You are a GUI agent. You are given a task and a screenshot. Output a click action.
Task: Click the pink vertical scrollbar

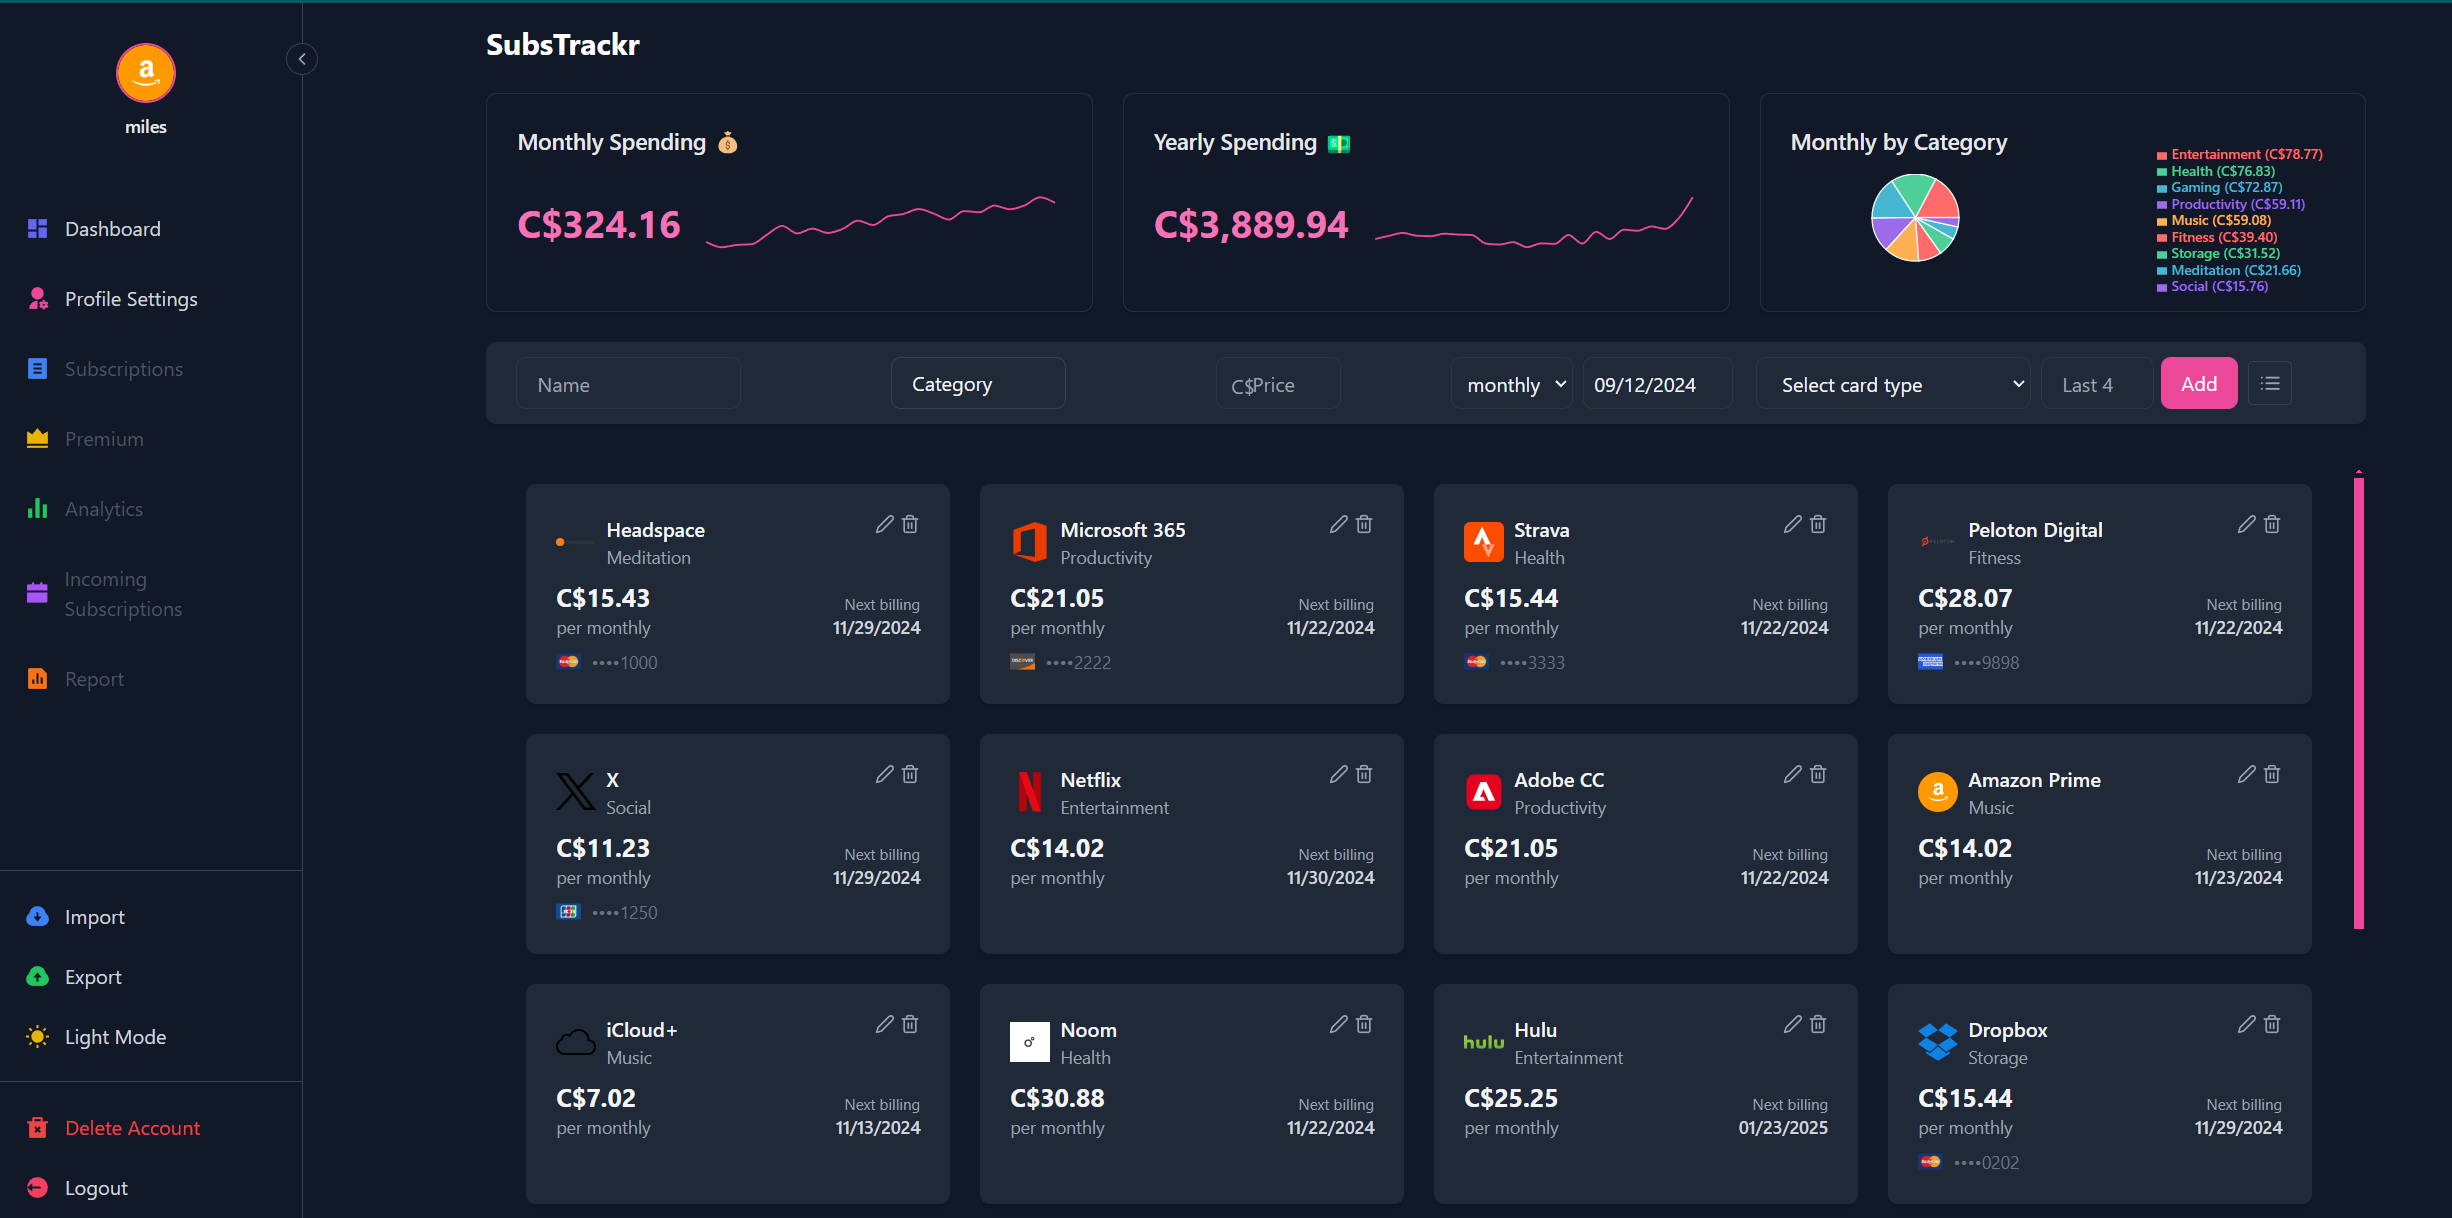(2359, 702)
